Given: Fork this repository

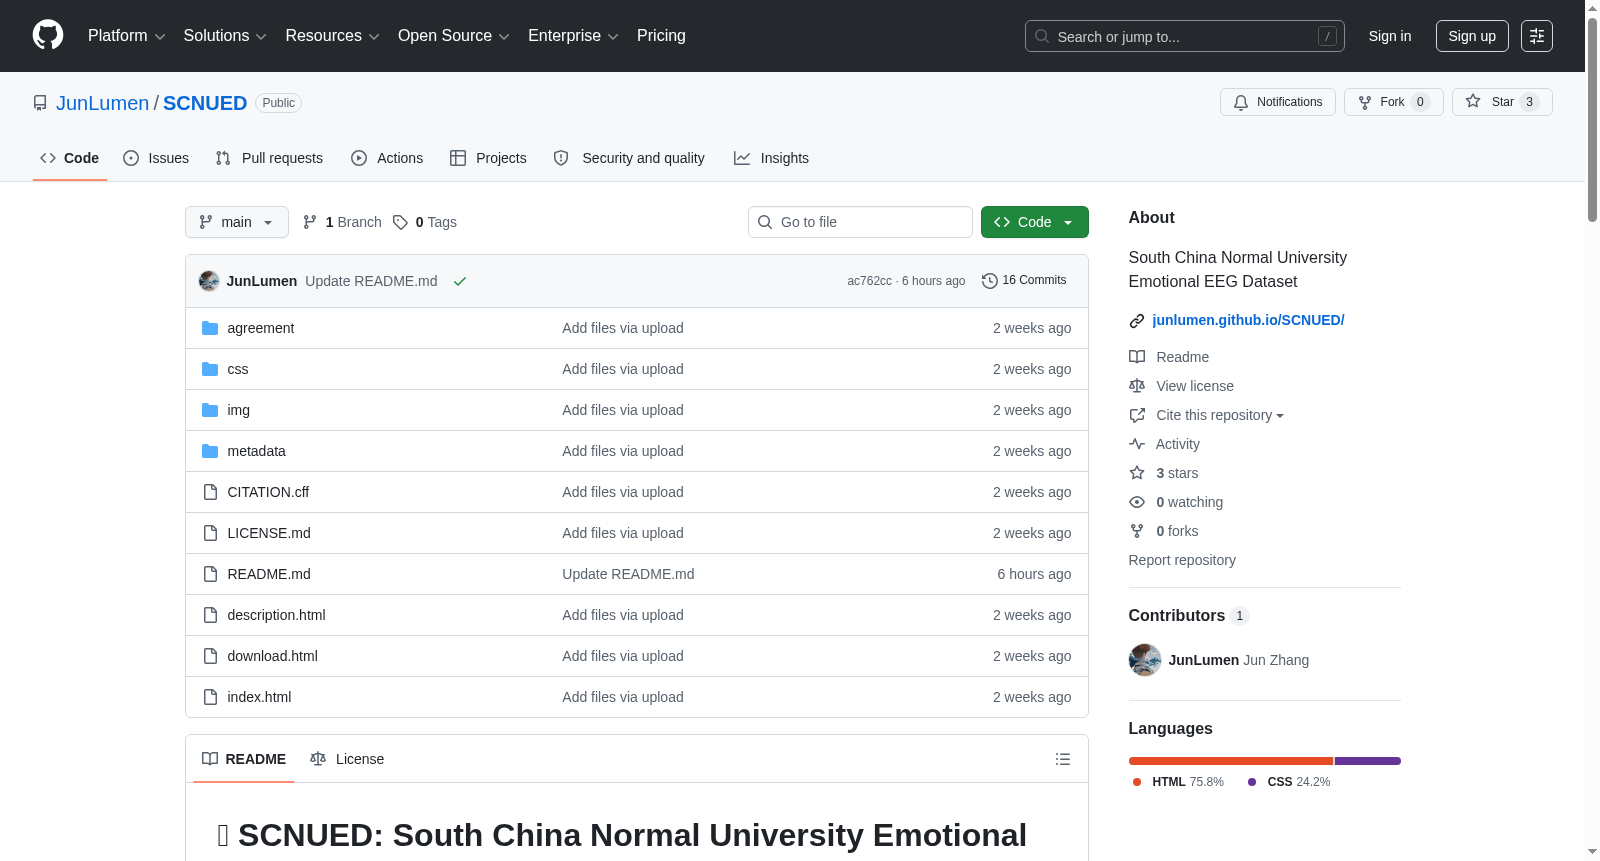Looking at the screenshot, I should [x=1393, y=102].
